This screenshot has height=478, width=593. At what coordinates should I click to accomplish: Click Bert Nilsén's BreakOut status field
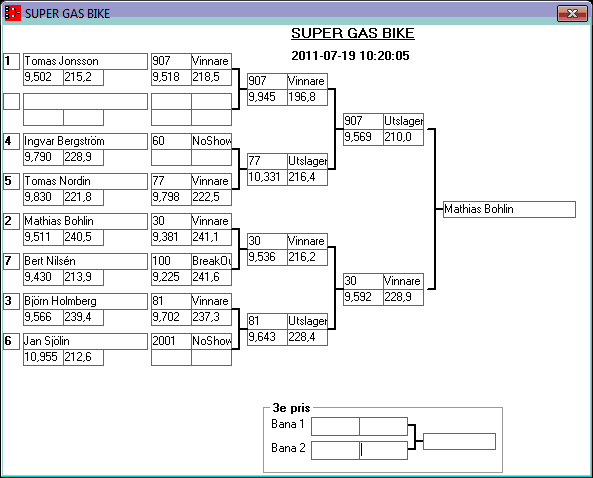pos(211,261)
